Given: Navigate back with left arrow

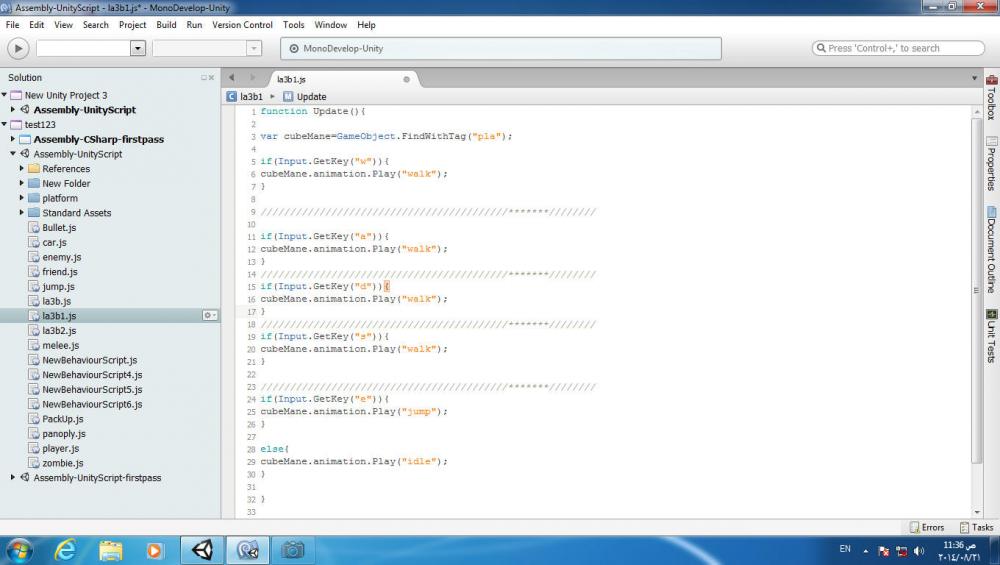Looking at the screenshot, I should (232, 78).
